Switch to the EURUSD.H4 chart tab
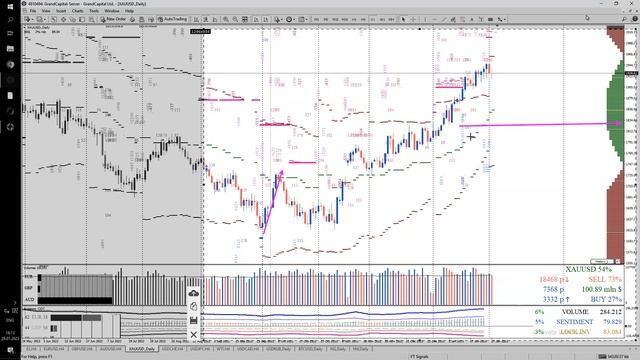640x360 pixels. click(x=53, y=349)
